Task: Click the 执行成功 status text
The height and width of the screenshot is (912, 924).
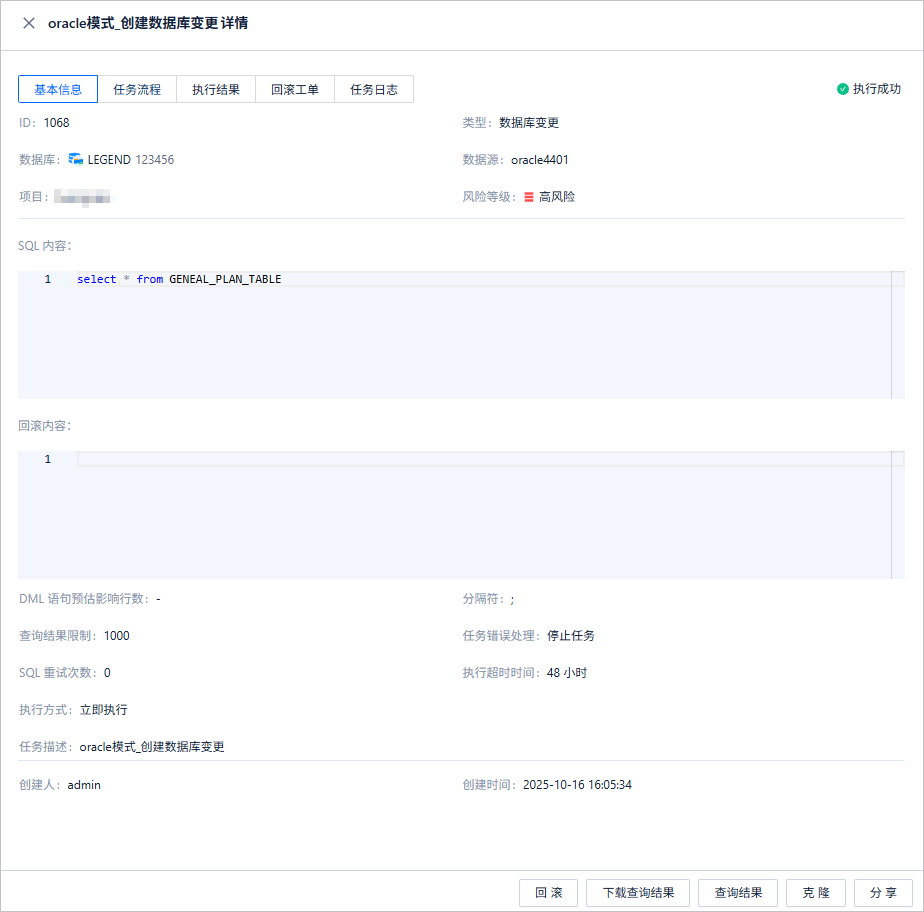Action: (x=877, y=89)
